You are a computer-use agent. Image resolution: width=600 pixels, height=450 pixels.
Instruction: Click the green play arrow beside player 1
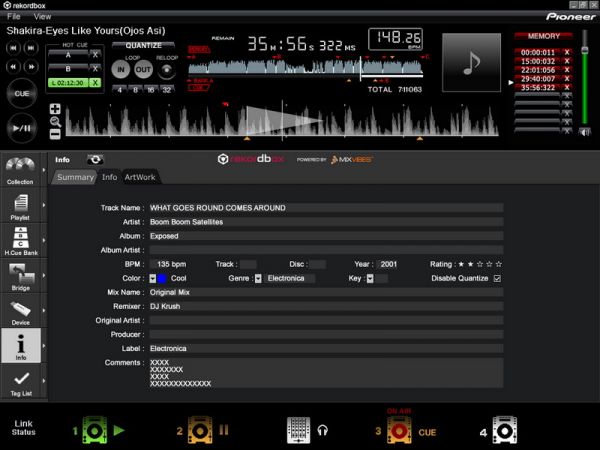[119, 430]
